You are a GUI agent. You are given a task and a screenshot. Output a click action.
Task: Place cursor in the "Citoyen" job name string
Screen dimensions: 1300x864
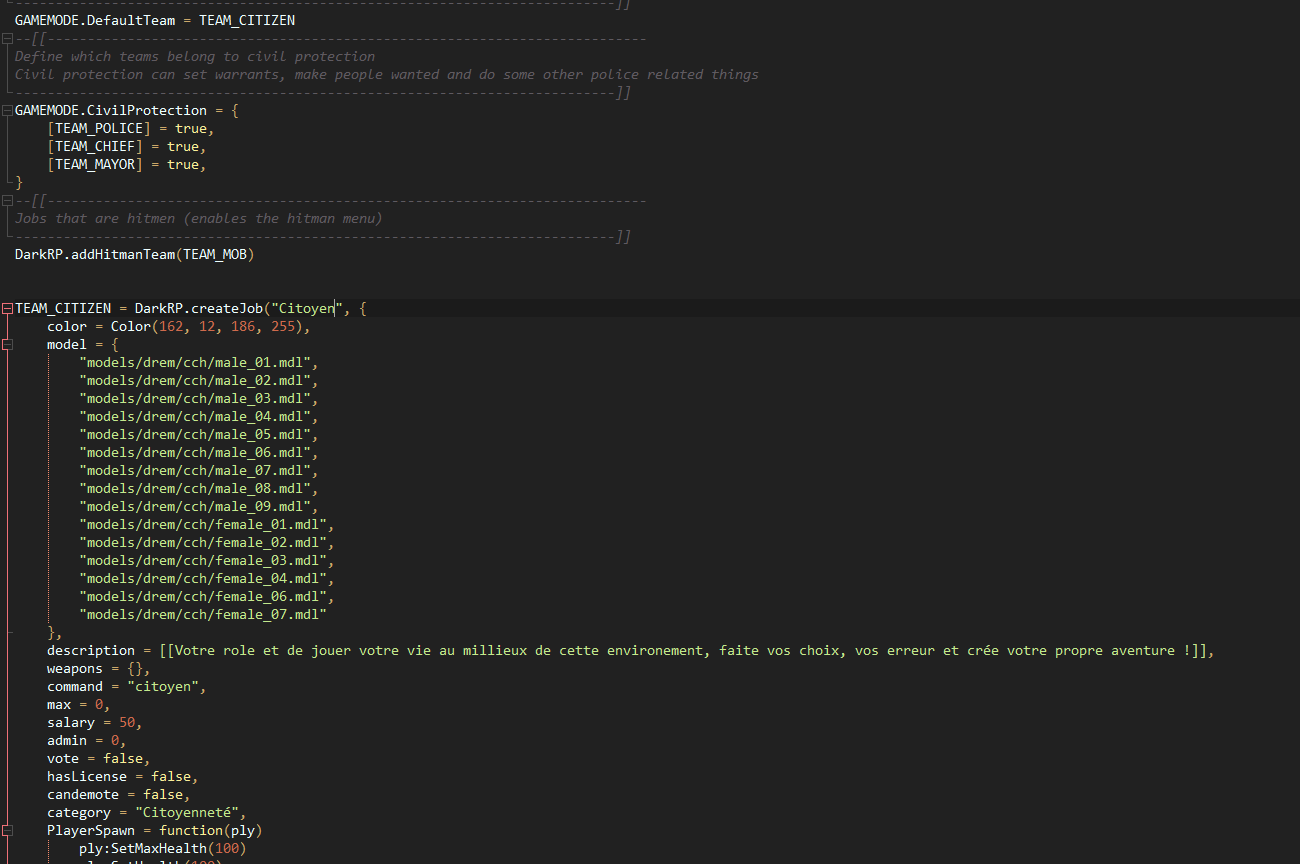point(307,308)
